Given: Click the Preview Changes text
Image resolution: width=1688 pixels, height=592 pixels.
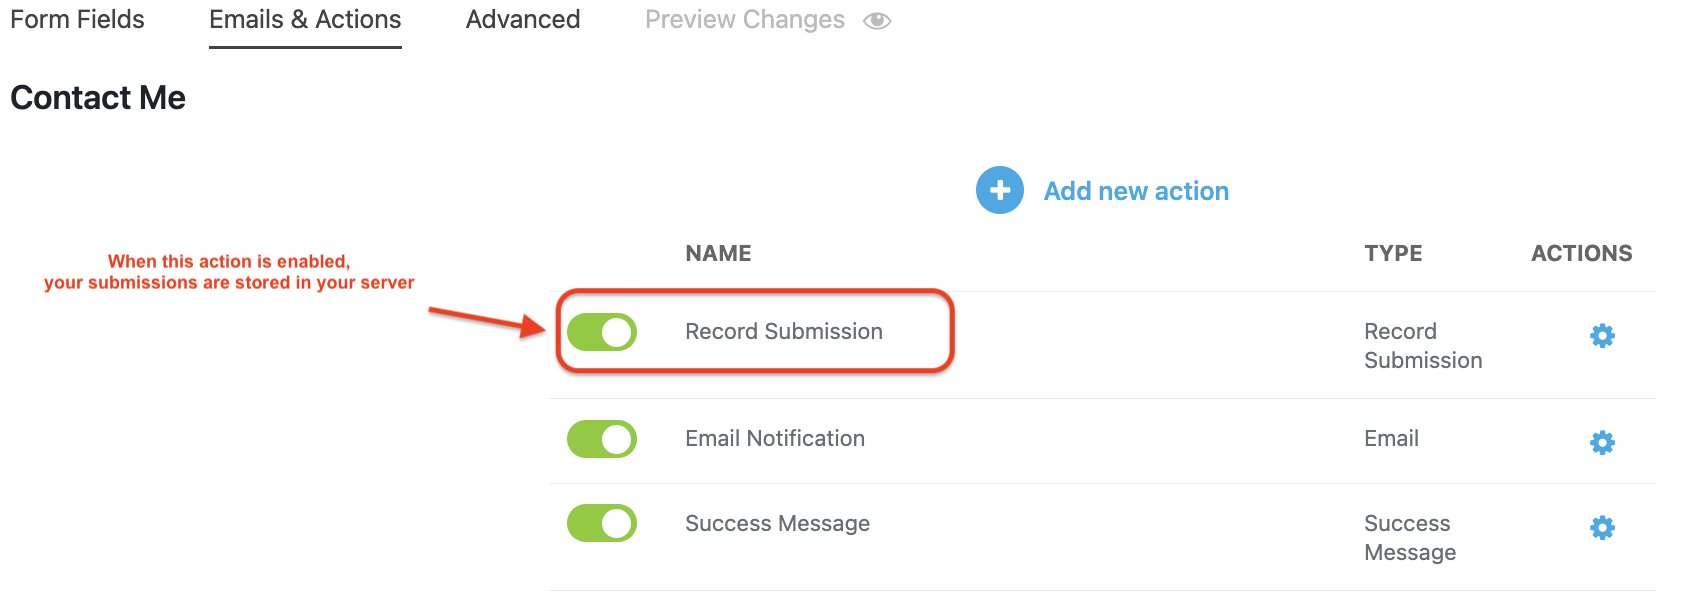Looking at the screenshot, I should 745,20.
